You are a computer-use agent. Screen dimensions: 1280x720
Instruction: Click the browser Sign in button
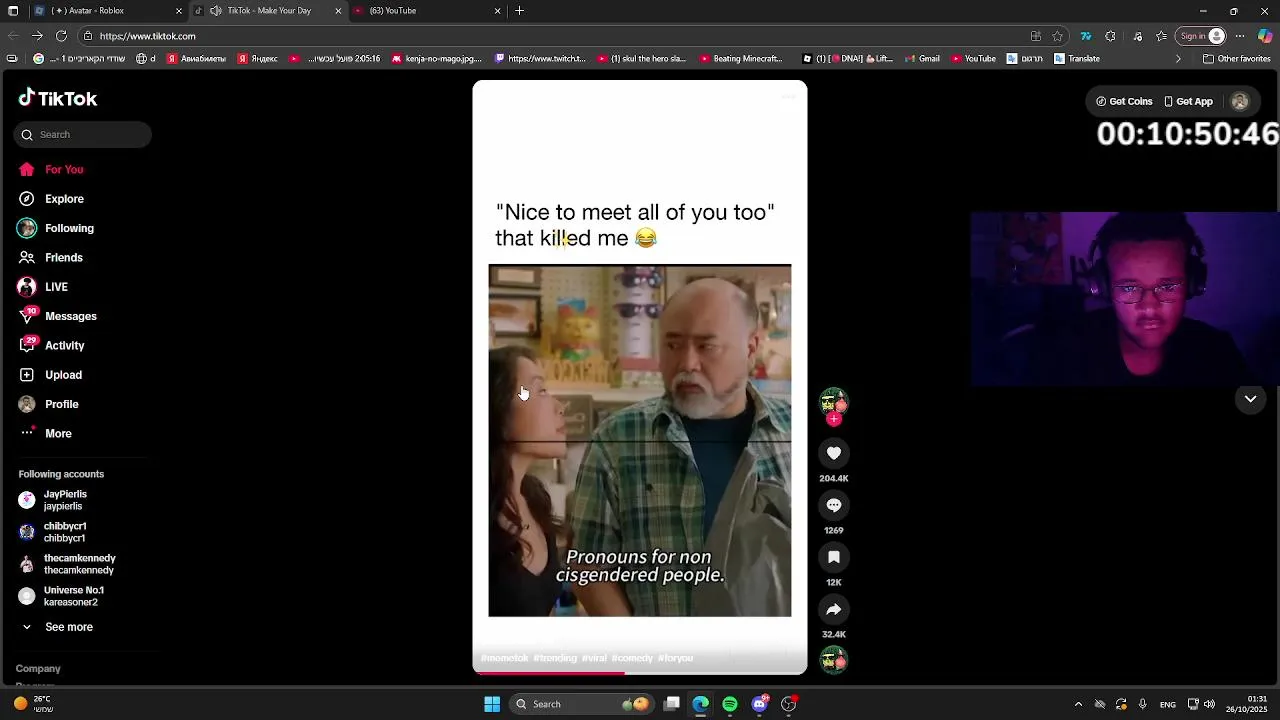pos(1201,36)
